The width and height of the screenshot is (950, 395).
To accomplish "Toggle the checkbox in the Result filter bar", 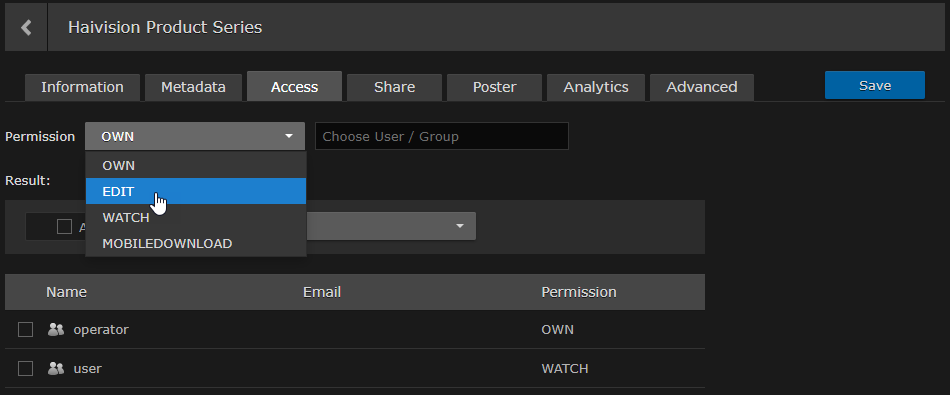I will pos(64,227).
